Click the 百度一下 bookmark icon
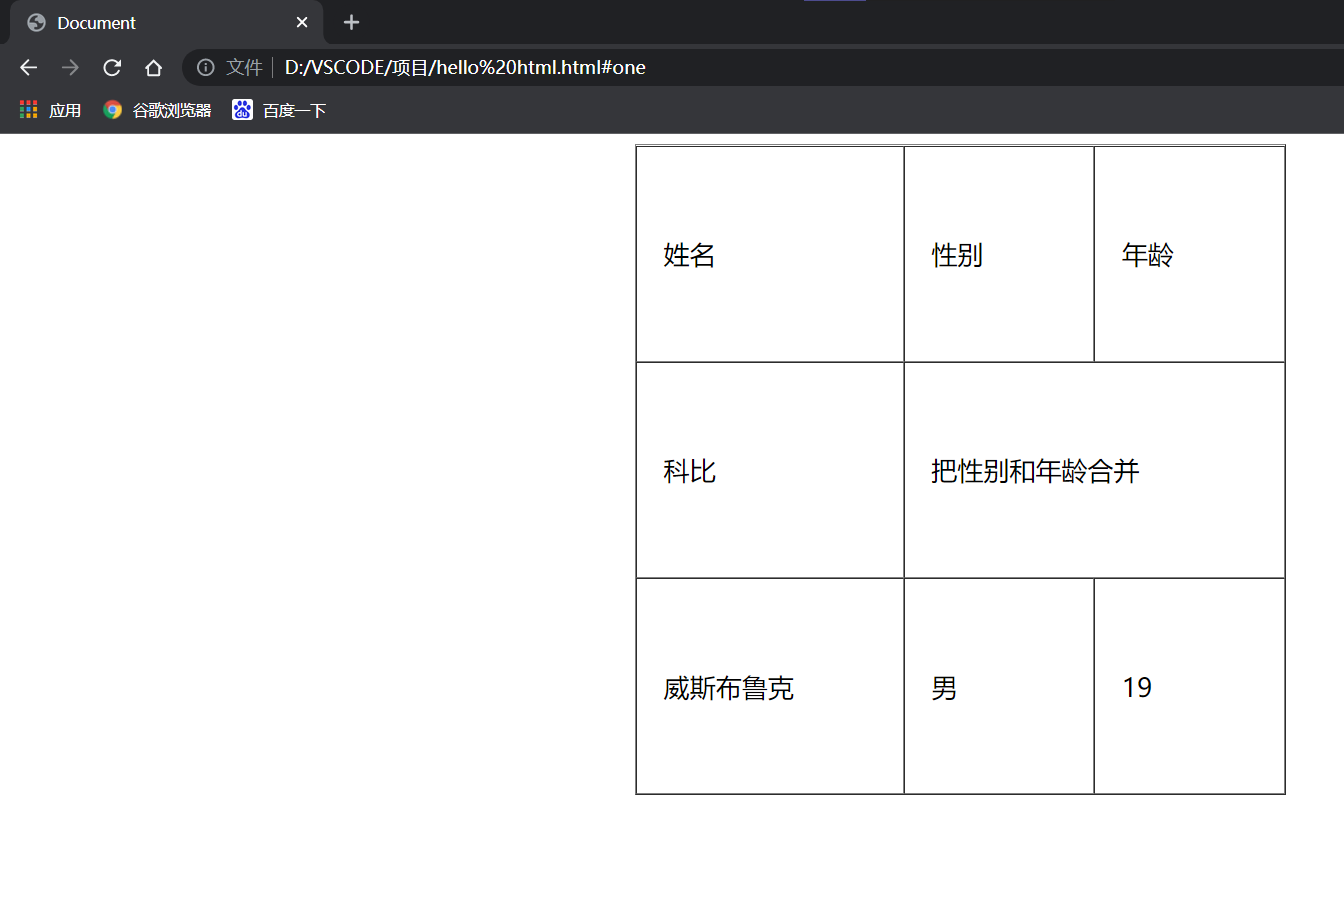This screenshot has height=903, width=1344. pos(242,110)
